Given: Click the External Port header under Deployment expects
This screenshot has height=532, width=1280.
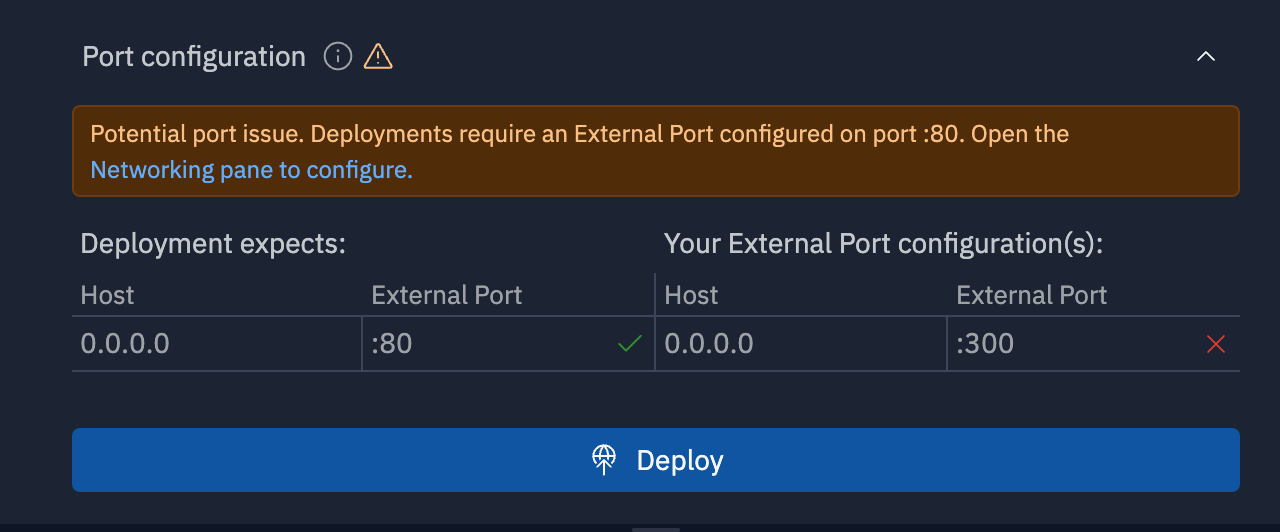Looking at the screenshot, I should [x=446, y=295].
